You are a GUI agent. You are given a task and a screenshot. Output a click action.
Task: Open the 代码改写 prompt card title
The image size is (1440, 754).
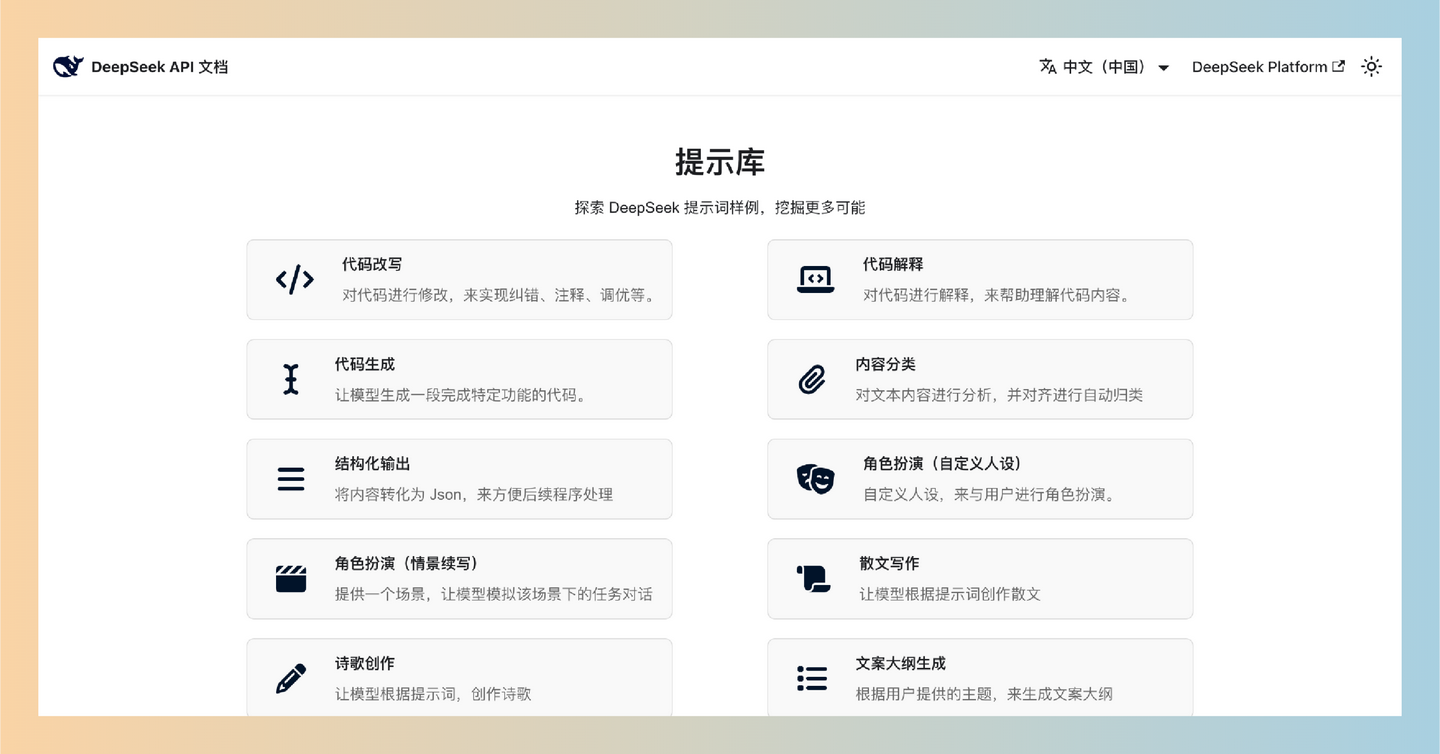coord(372,264)
